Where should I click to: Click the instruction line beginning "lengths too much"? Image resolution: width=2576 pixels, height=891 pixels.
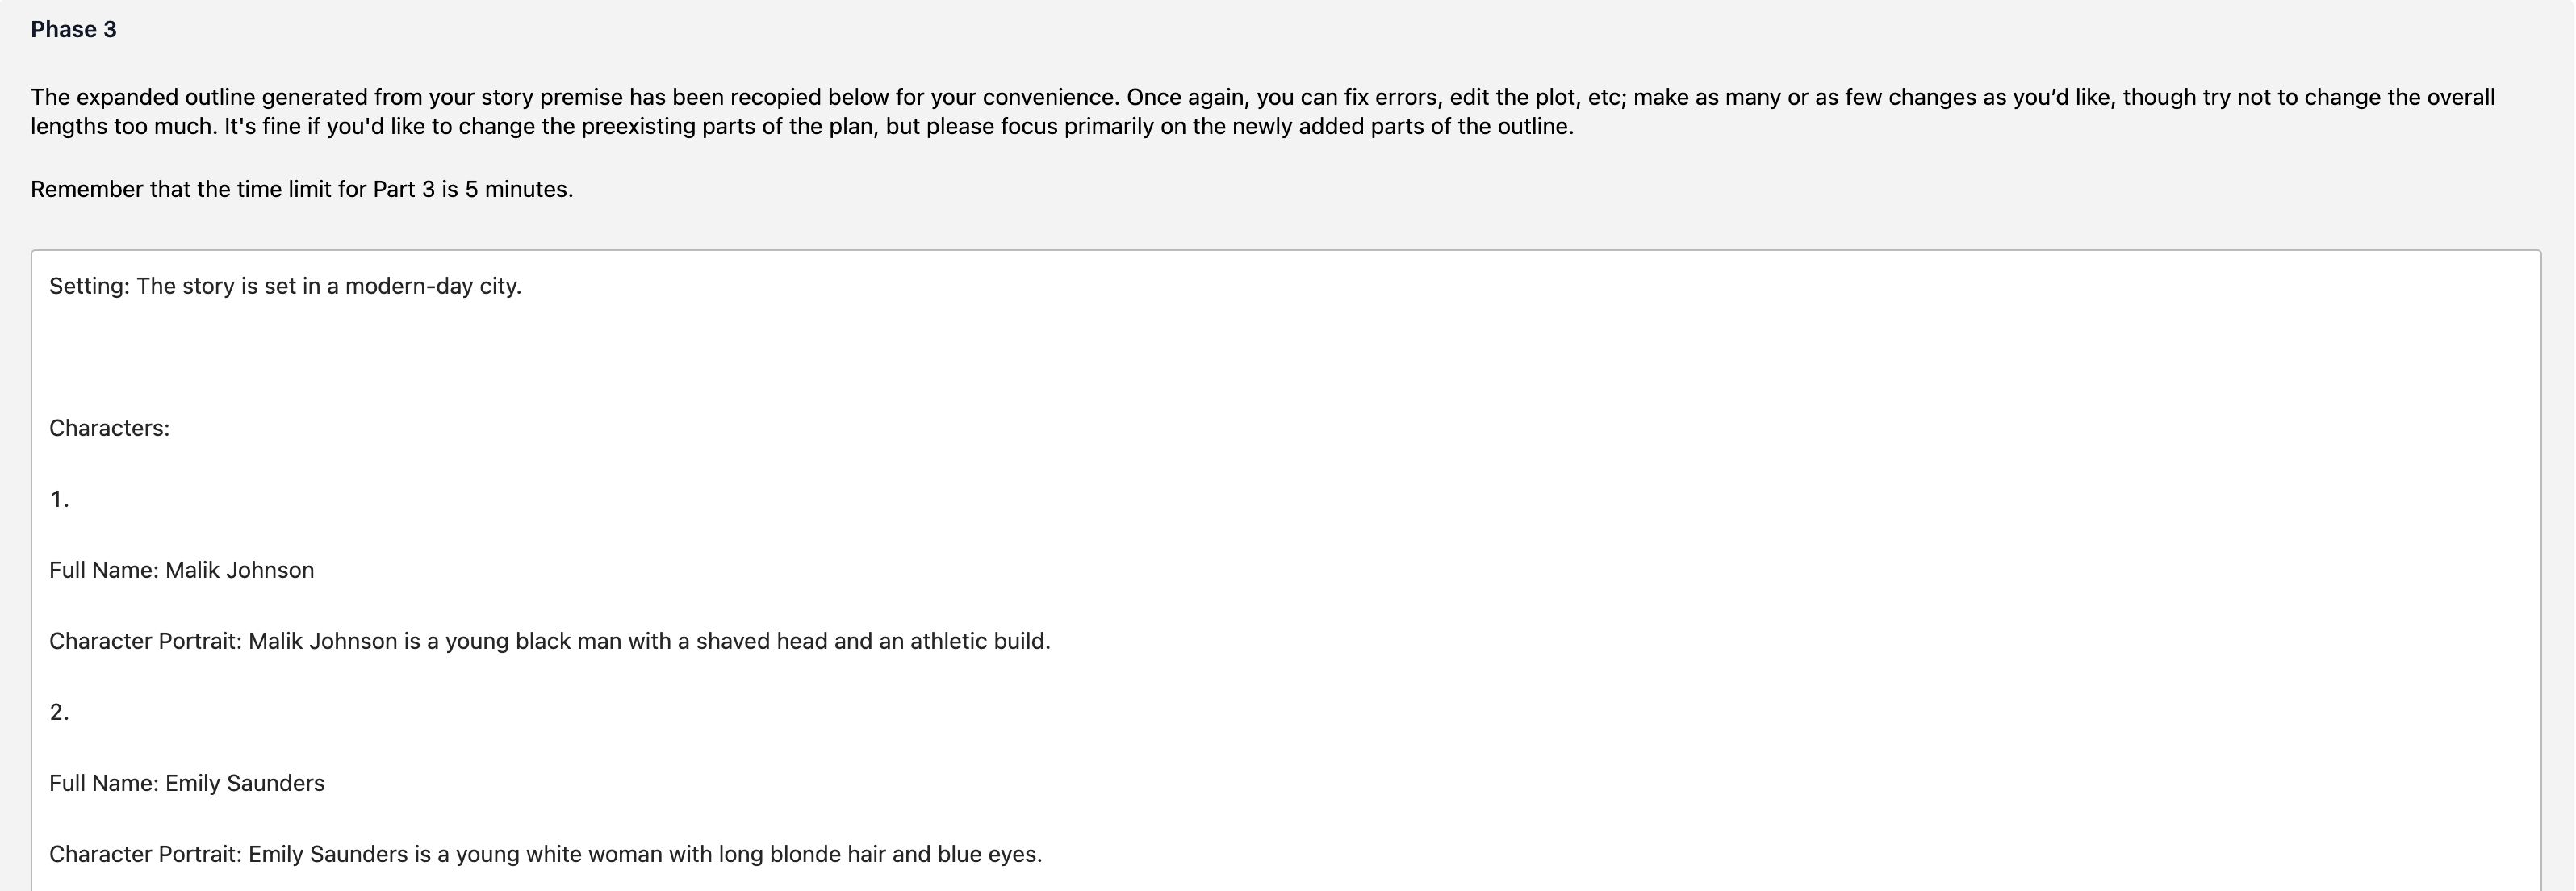(802, 127)
